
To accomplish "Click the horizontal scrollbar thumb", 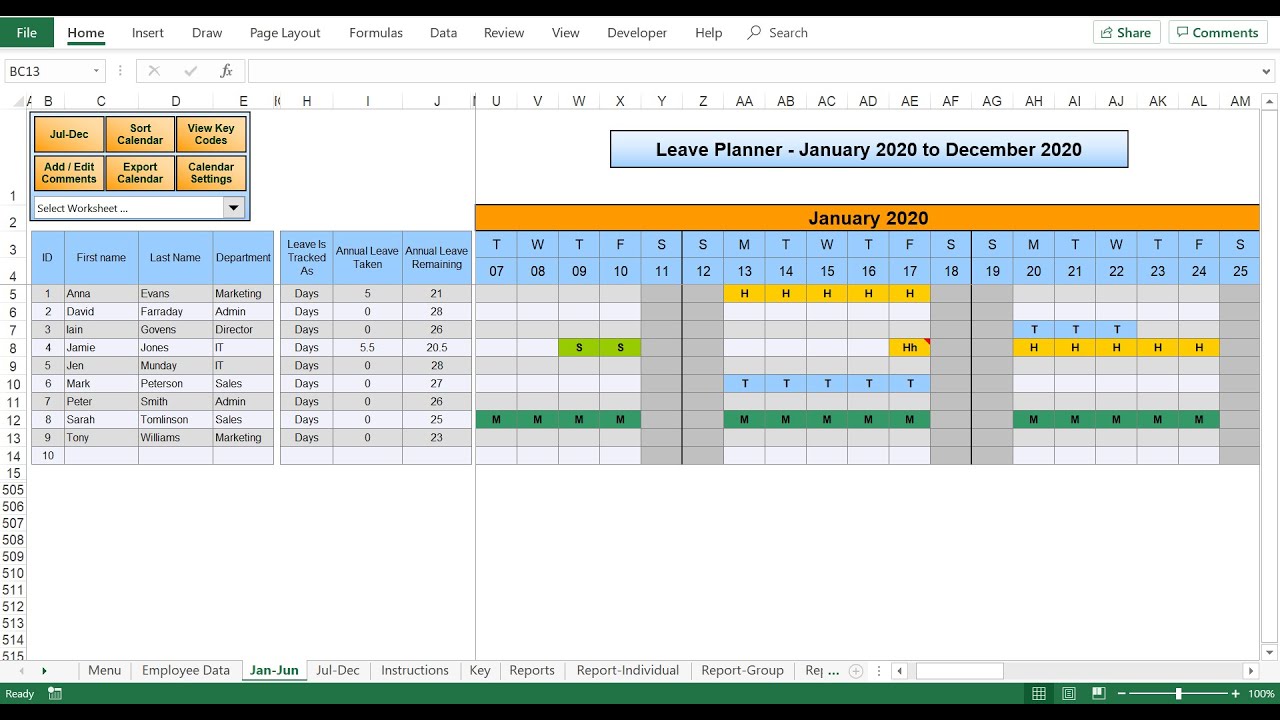I will [959, 671].
